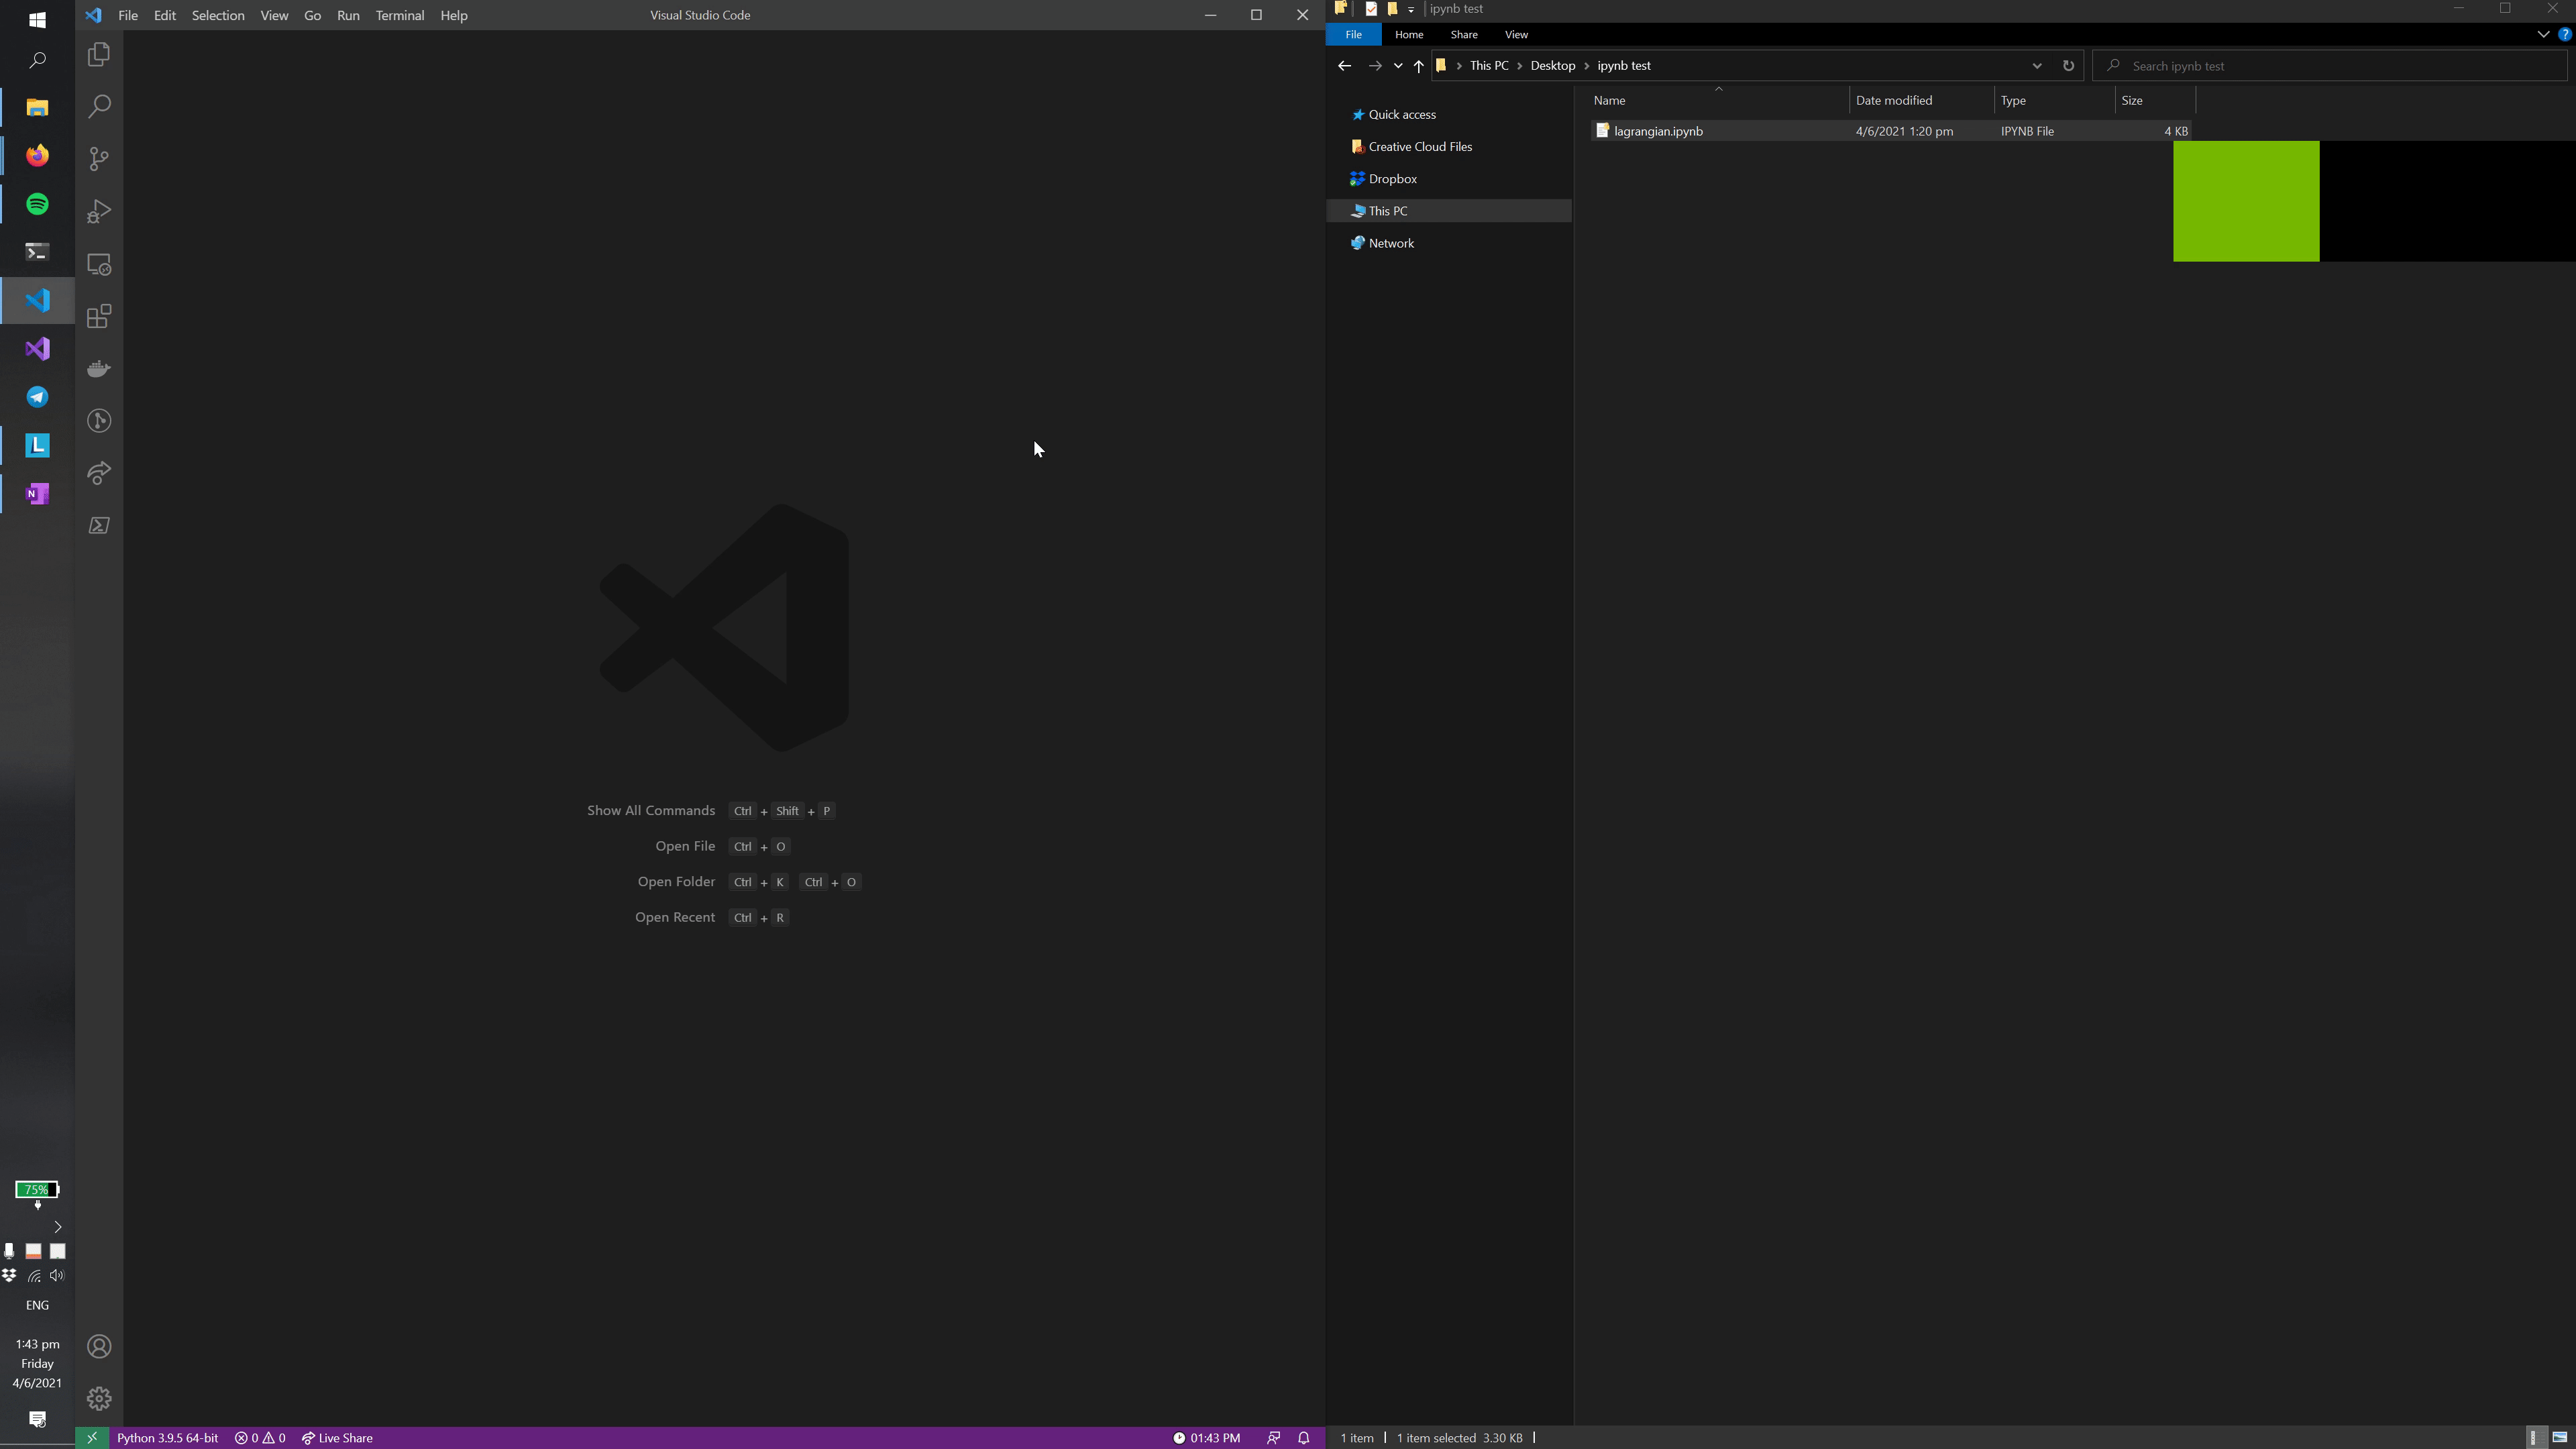The height and width of the screenshot is (1449, 2576).
Task: Click the Spotify icon on the taskbar
Action: [x=37, y=204]
